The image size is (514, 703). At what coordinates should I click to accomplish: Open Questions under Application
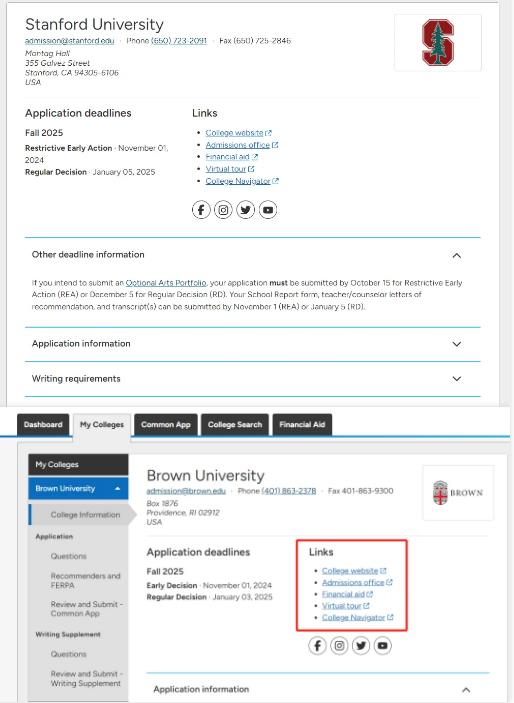click(x=69, y=556)
